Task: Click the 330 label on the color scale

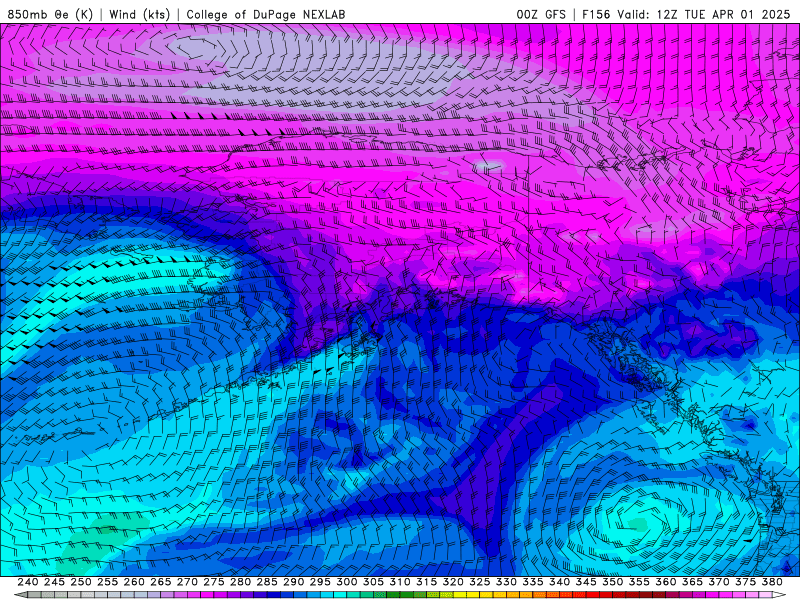Action: (506, 582)
